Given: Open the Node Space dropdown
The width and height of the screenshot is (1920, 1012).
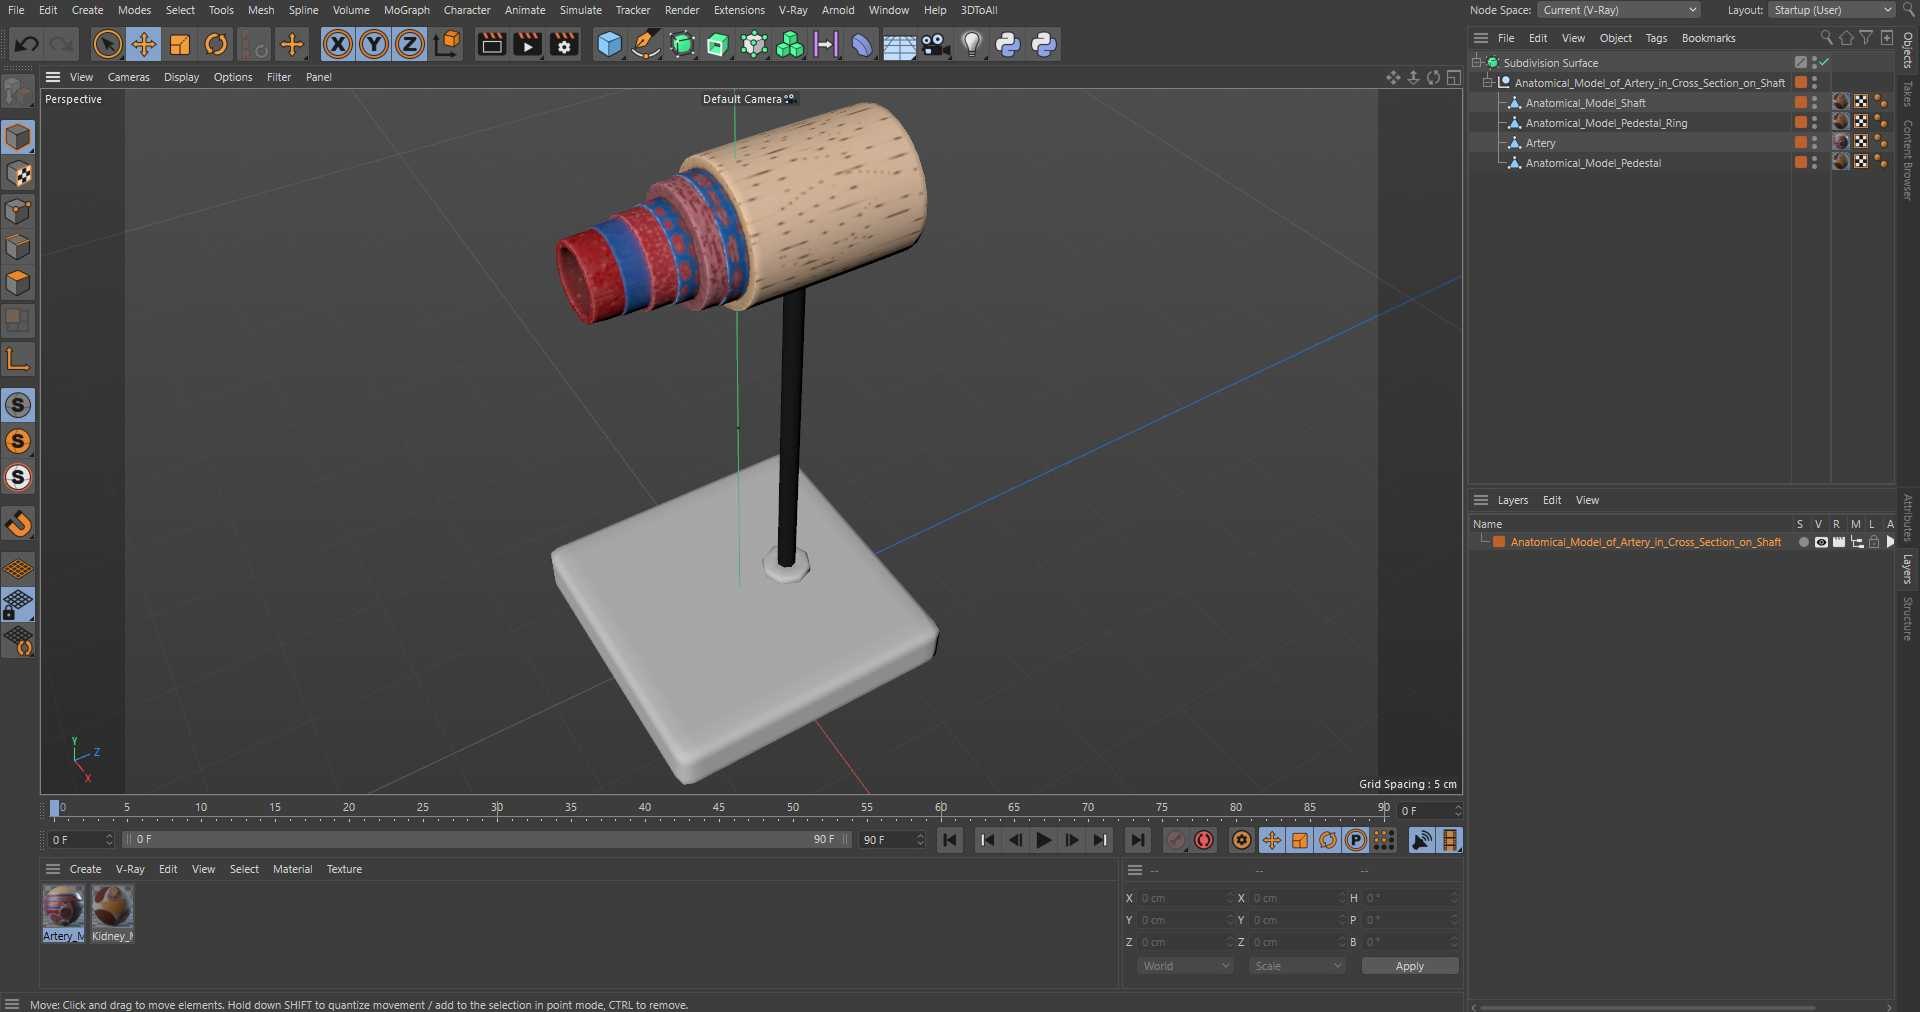Looking at the screenshot, I should tap(1618, 10).
